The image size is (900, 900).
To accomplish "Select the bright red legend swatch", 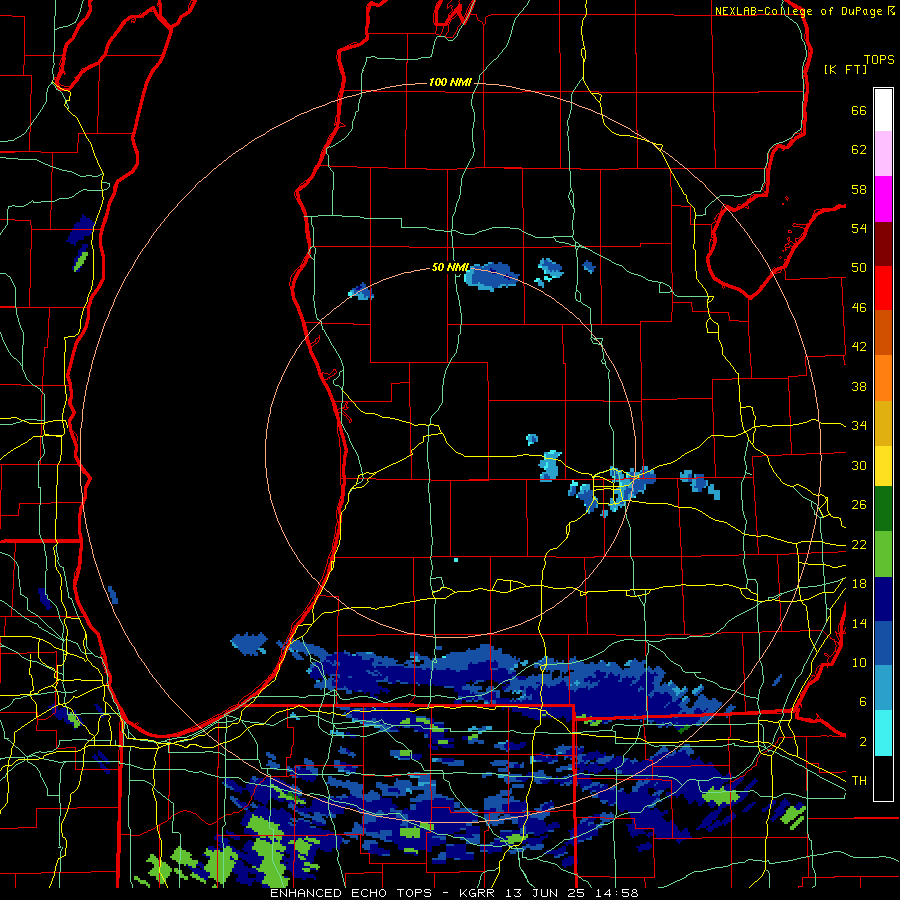I will pos(883,288).
